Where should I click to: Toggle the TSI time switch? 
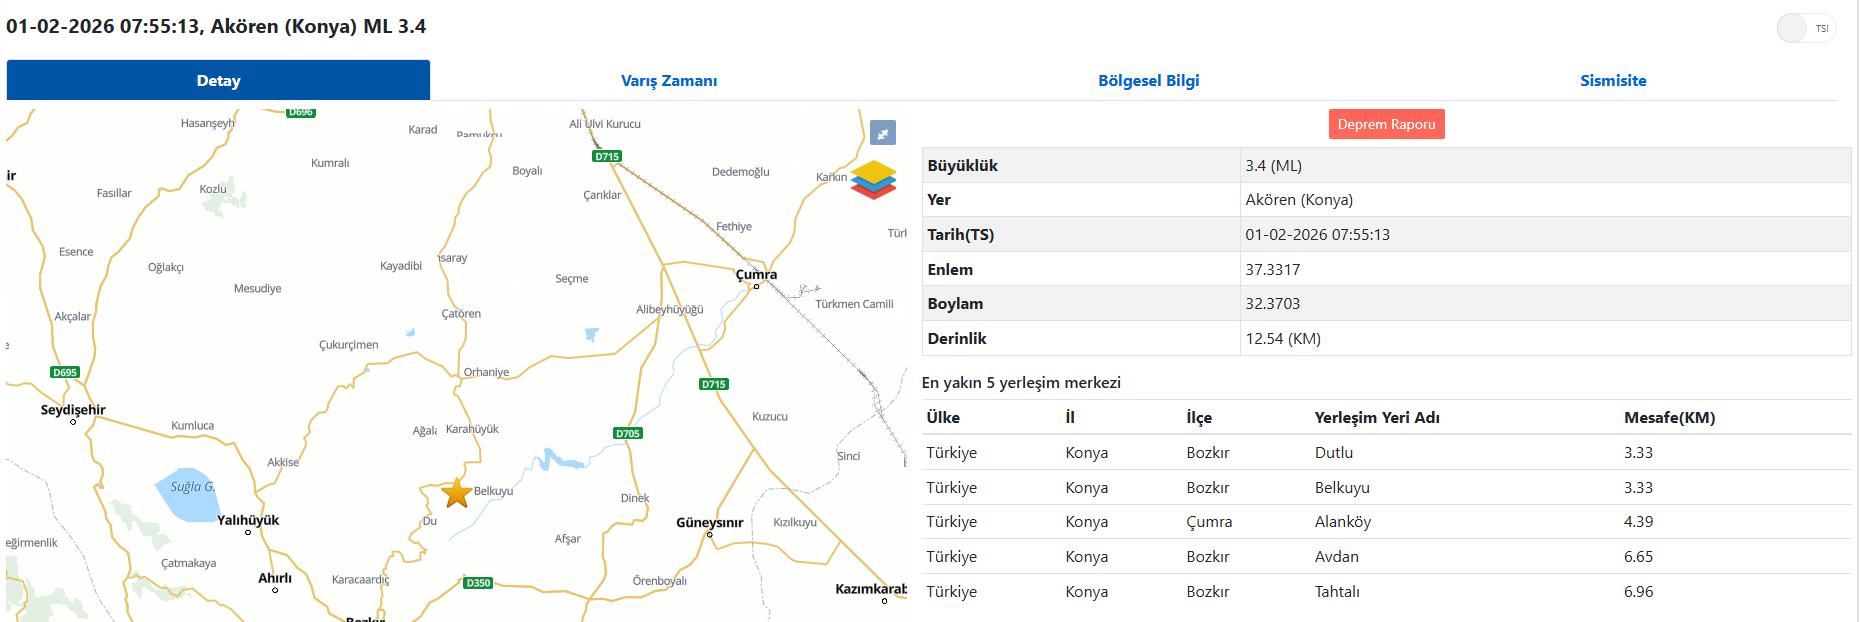pyautogui.click(x=1806, y=28)
